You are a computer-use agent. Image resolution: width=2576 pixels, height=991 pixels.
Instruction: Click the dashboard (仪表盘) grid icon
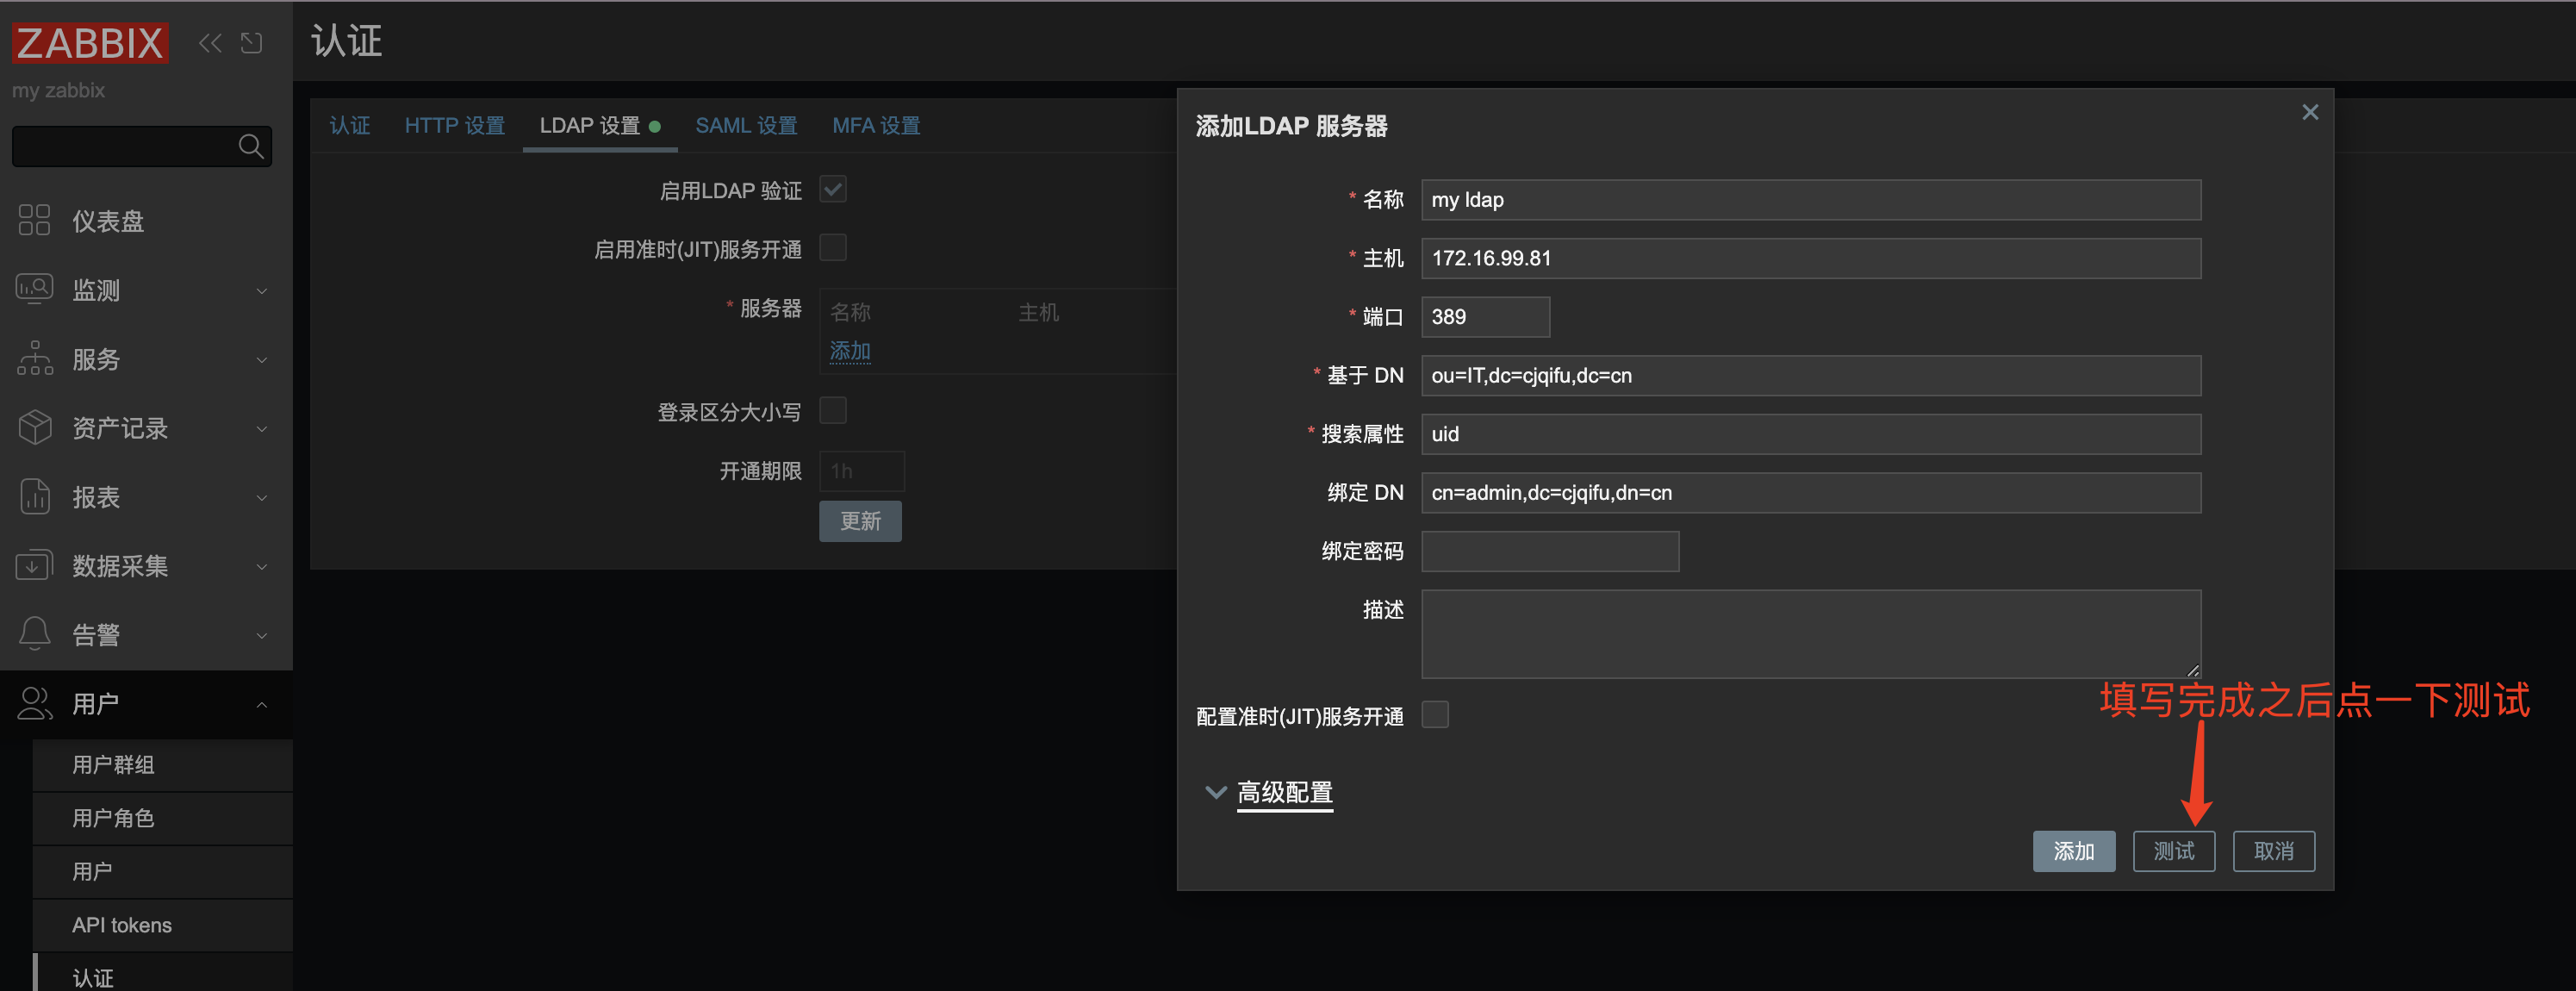(34, 220)
